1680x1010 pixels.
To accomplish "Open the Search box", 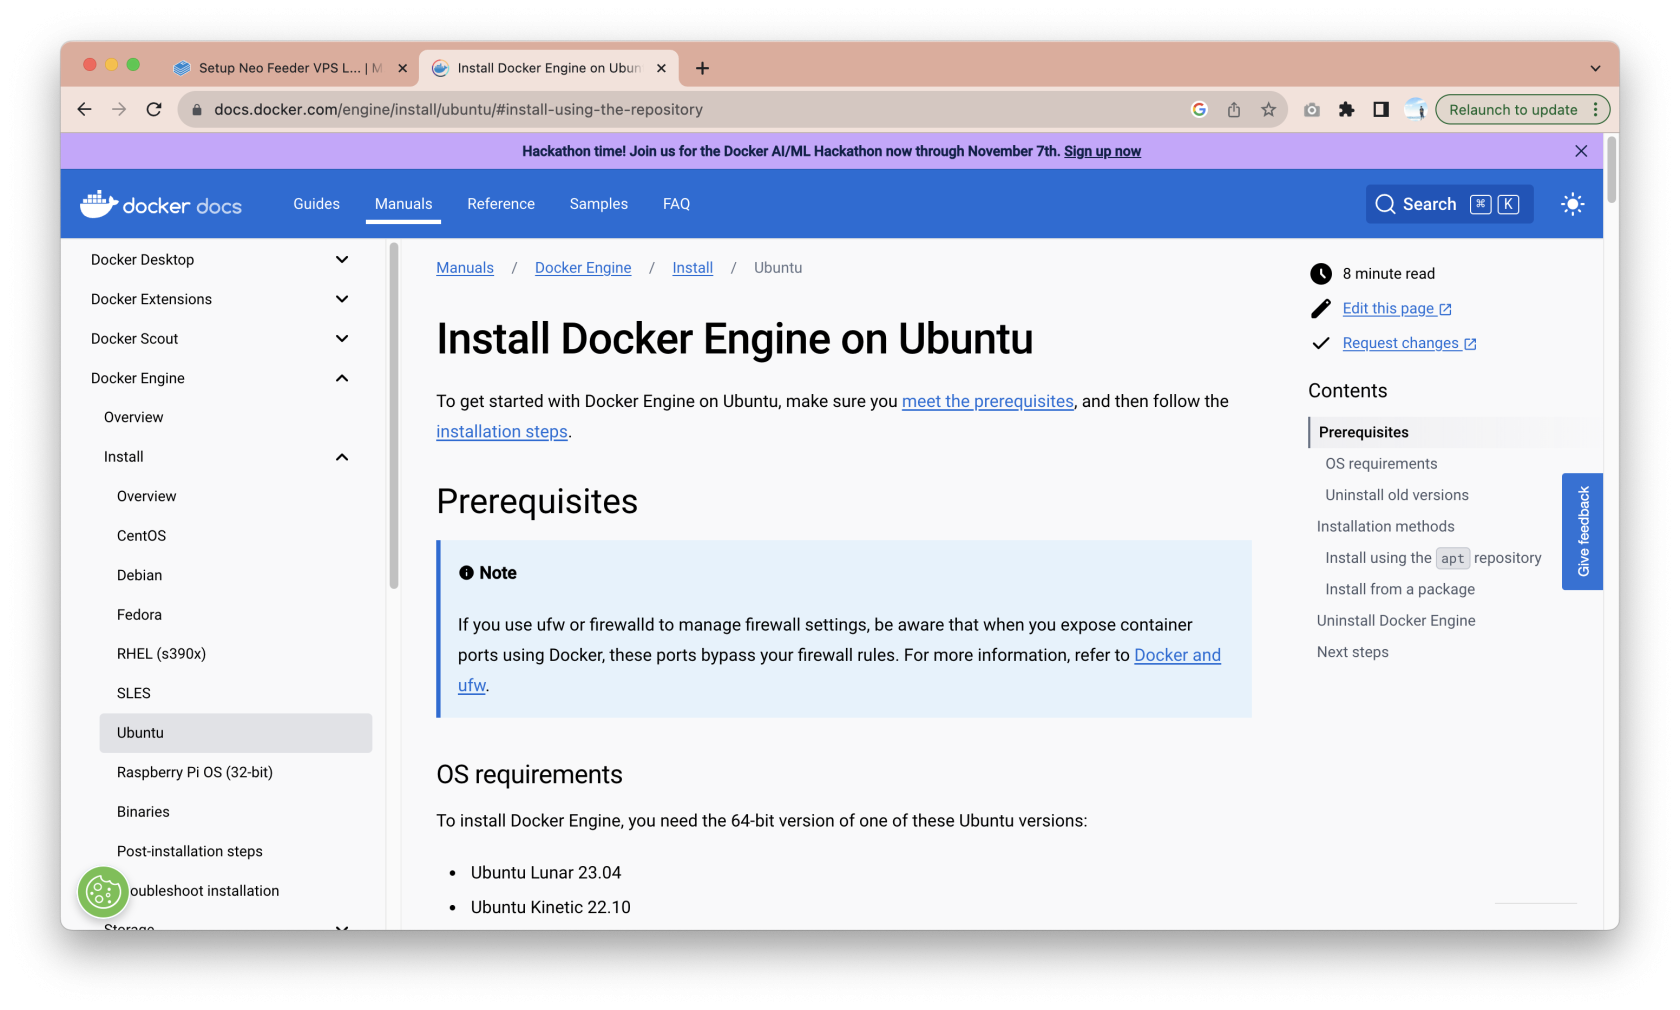I will pos(1449,204).
